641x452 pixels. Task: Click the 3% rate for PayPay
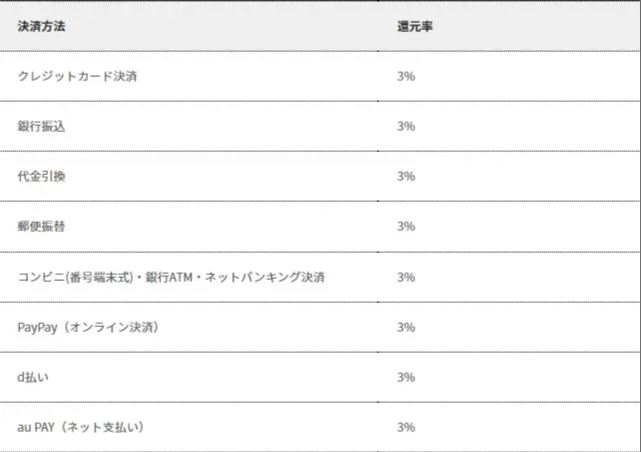406,327
